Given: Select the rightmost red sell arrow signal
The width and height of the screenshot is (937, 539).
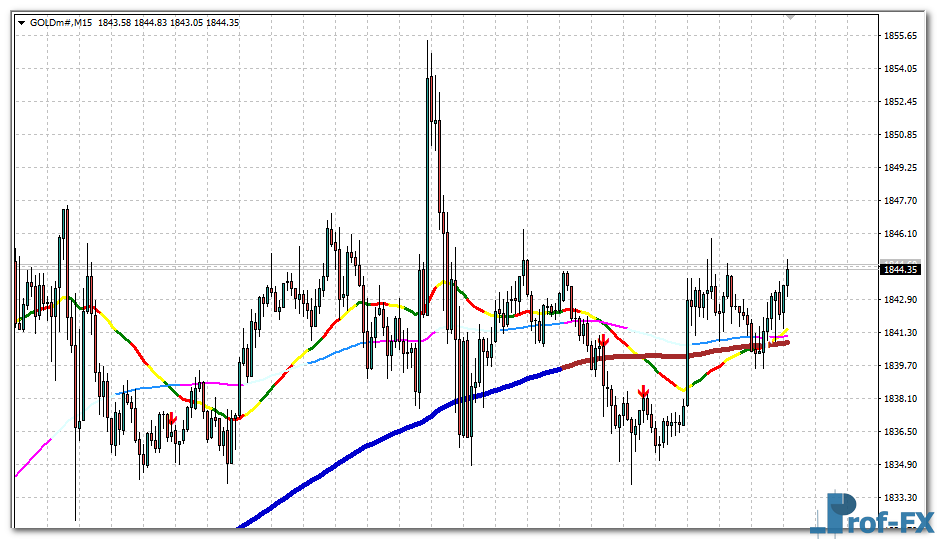Looking at the screenshot, I should (x=643, y=391).
